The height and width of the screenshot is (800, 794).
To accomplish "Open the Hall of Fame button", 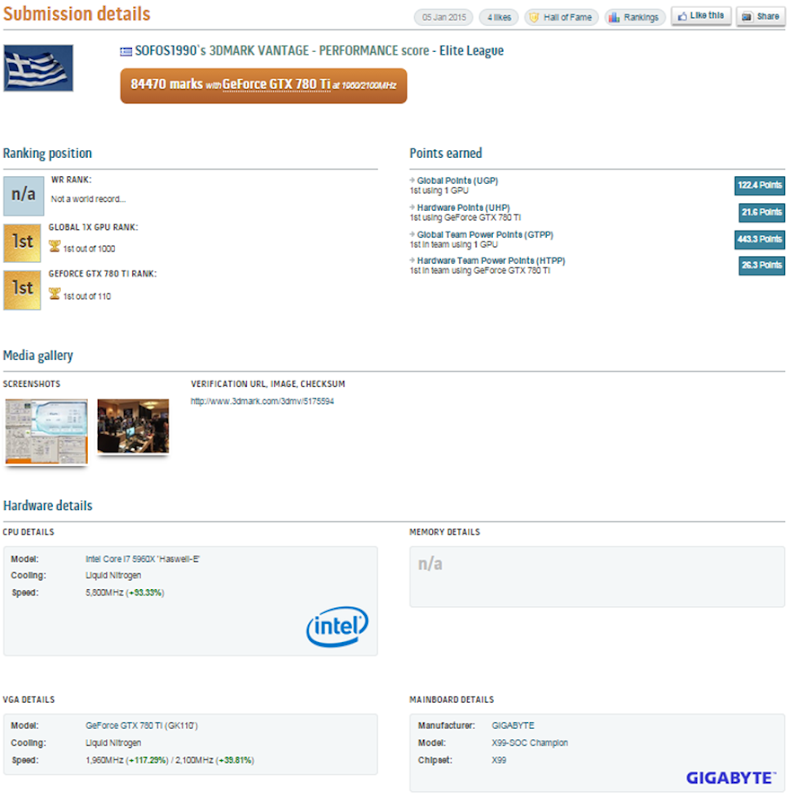I will 561,17.
